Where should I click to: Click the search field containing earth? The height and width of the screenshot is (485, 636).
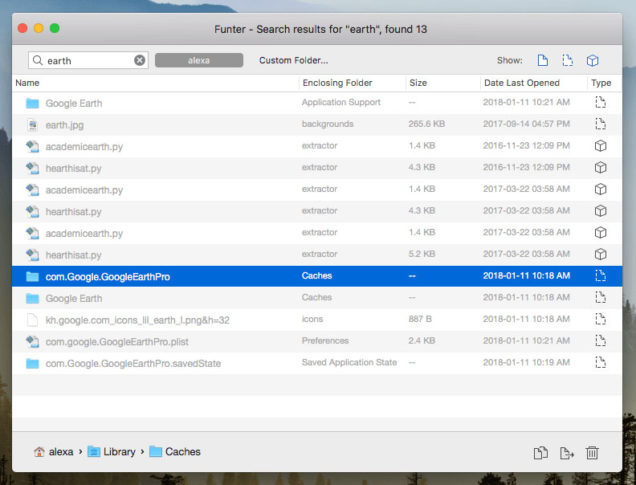88,60
